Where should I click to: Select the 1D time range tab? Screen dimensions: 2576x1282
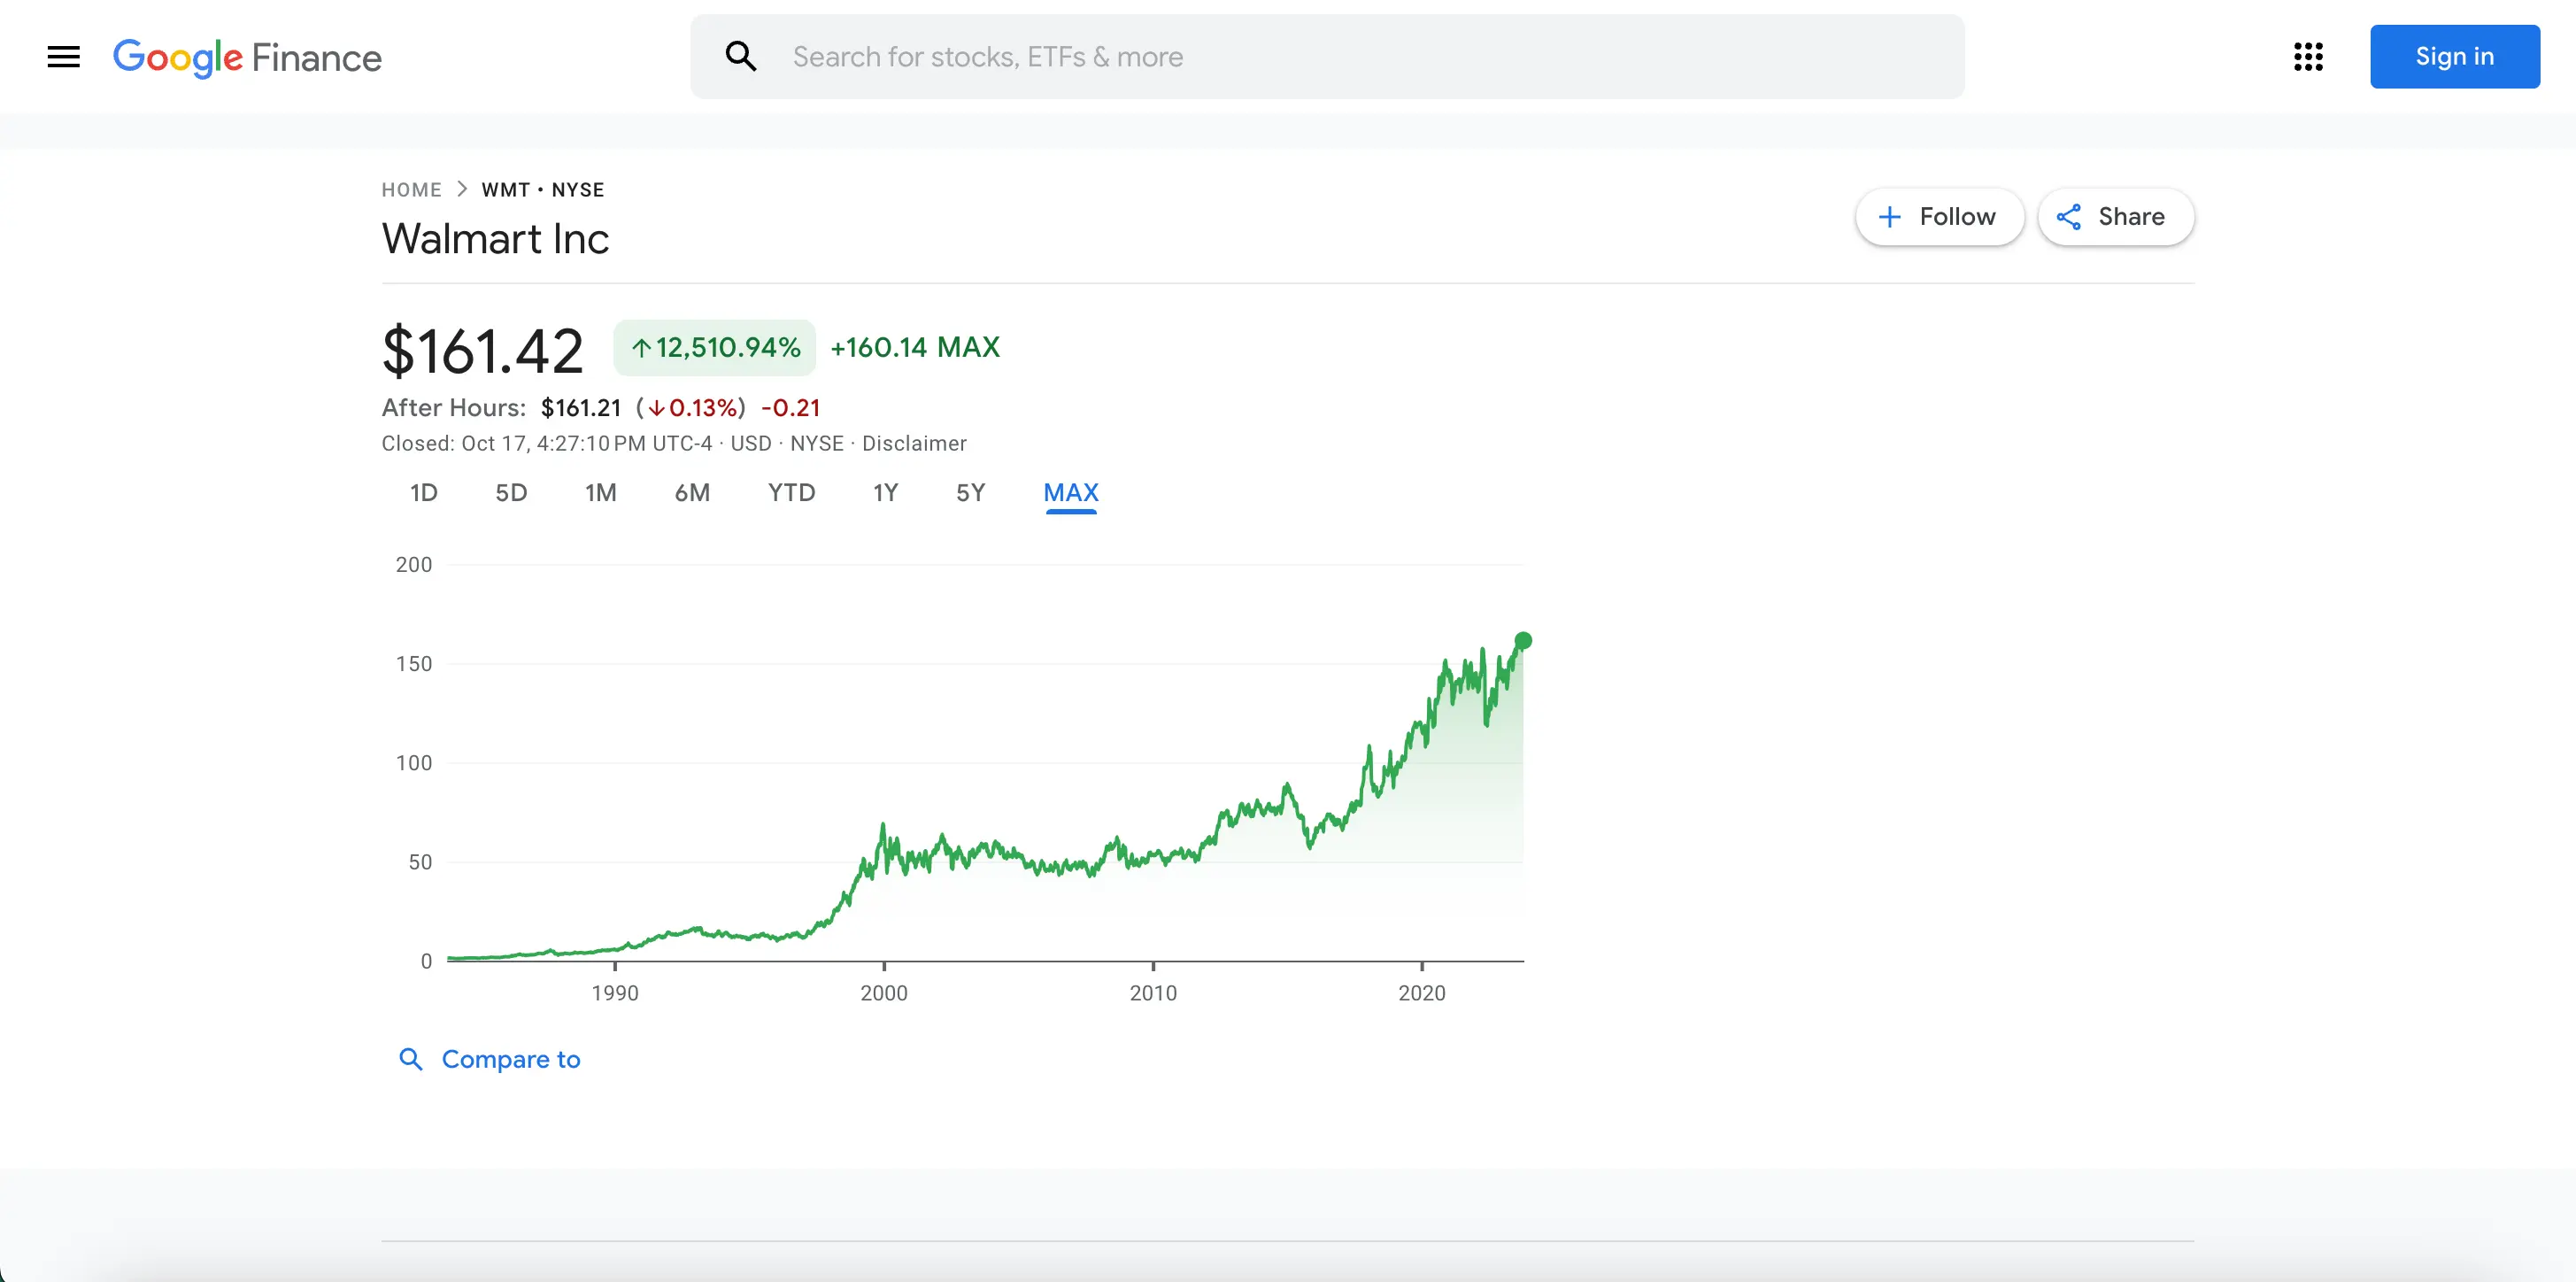coord(424,493)
